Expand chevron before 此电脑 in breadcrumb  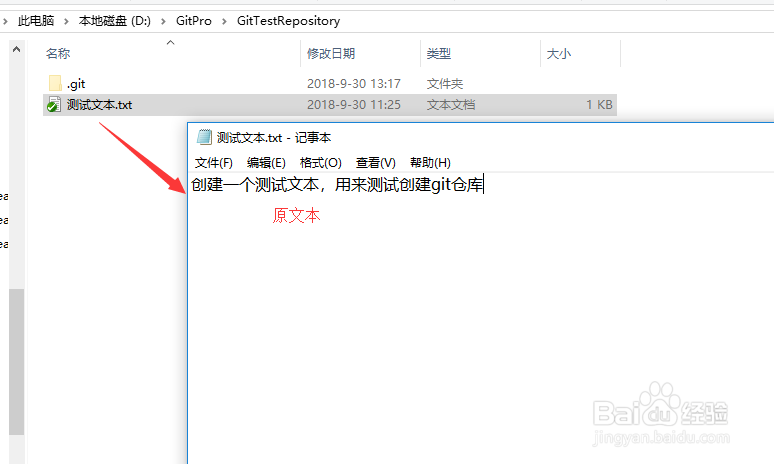click(5, 21)
